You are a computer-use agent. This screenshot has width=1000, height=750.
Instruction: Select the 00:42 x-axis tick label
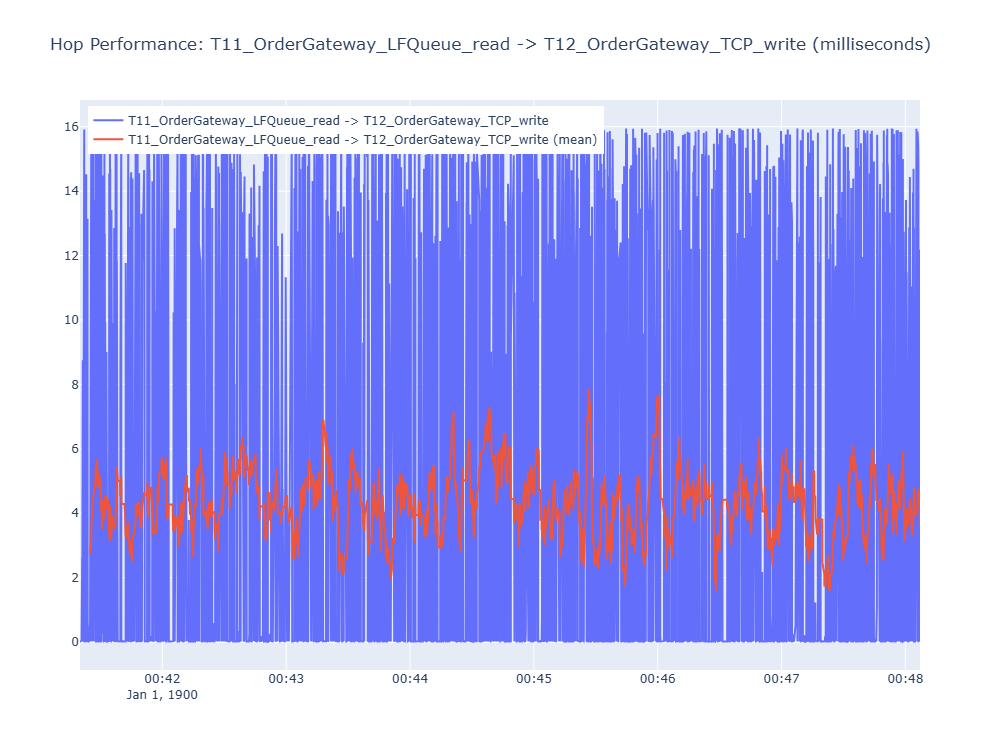point(163,679)
